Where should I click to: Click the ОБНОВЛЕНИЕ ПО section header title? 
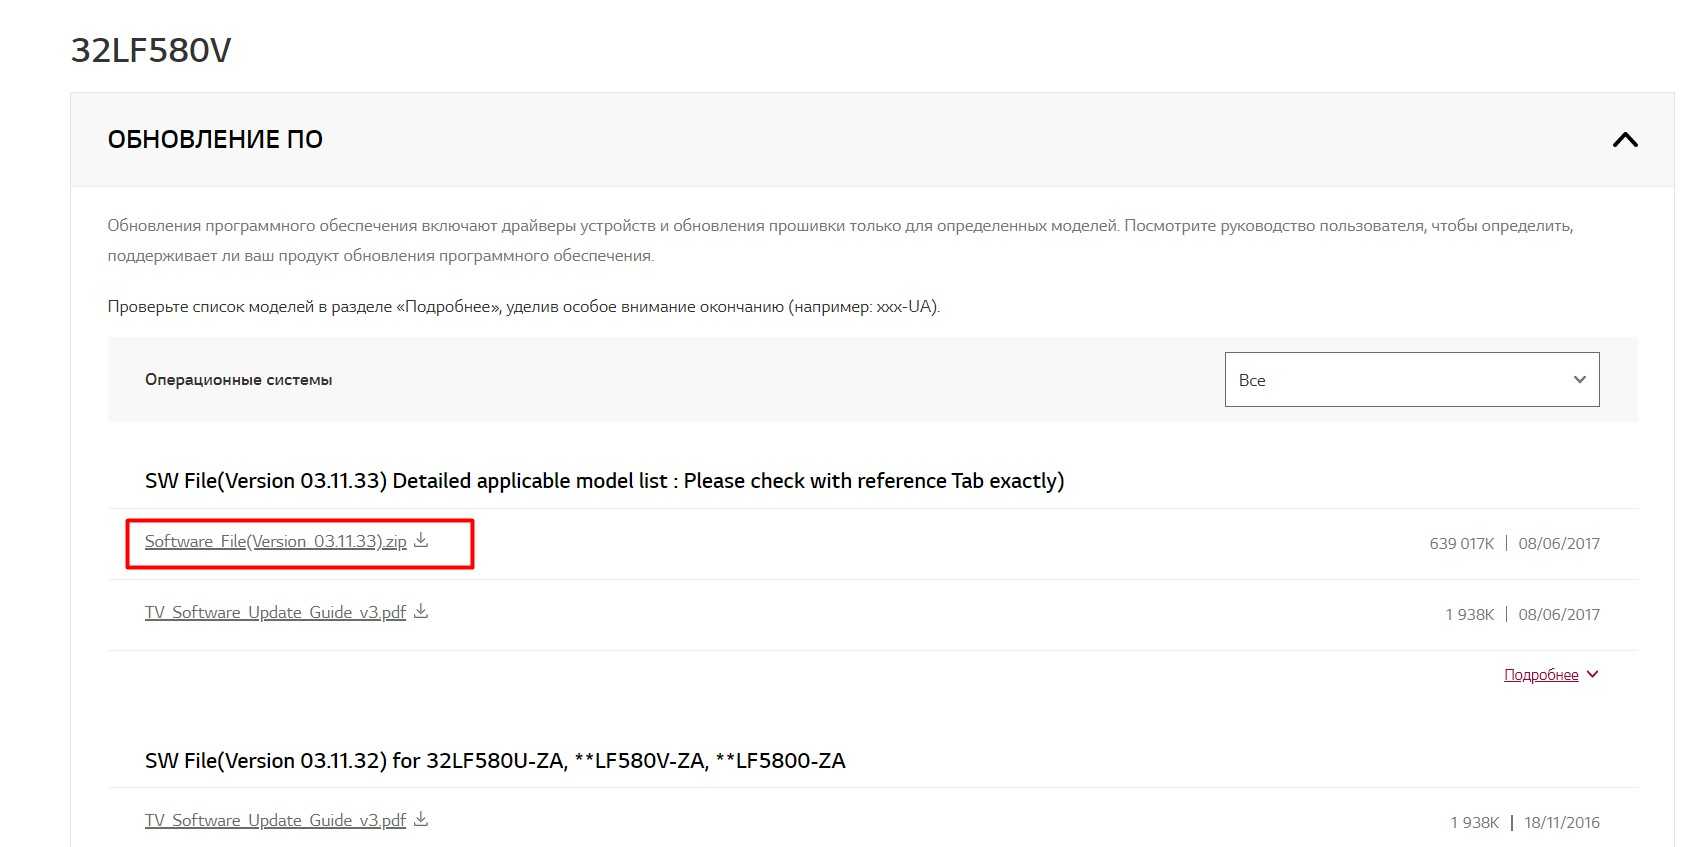pos(215,140)
